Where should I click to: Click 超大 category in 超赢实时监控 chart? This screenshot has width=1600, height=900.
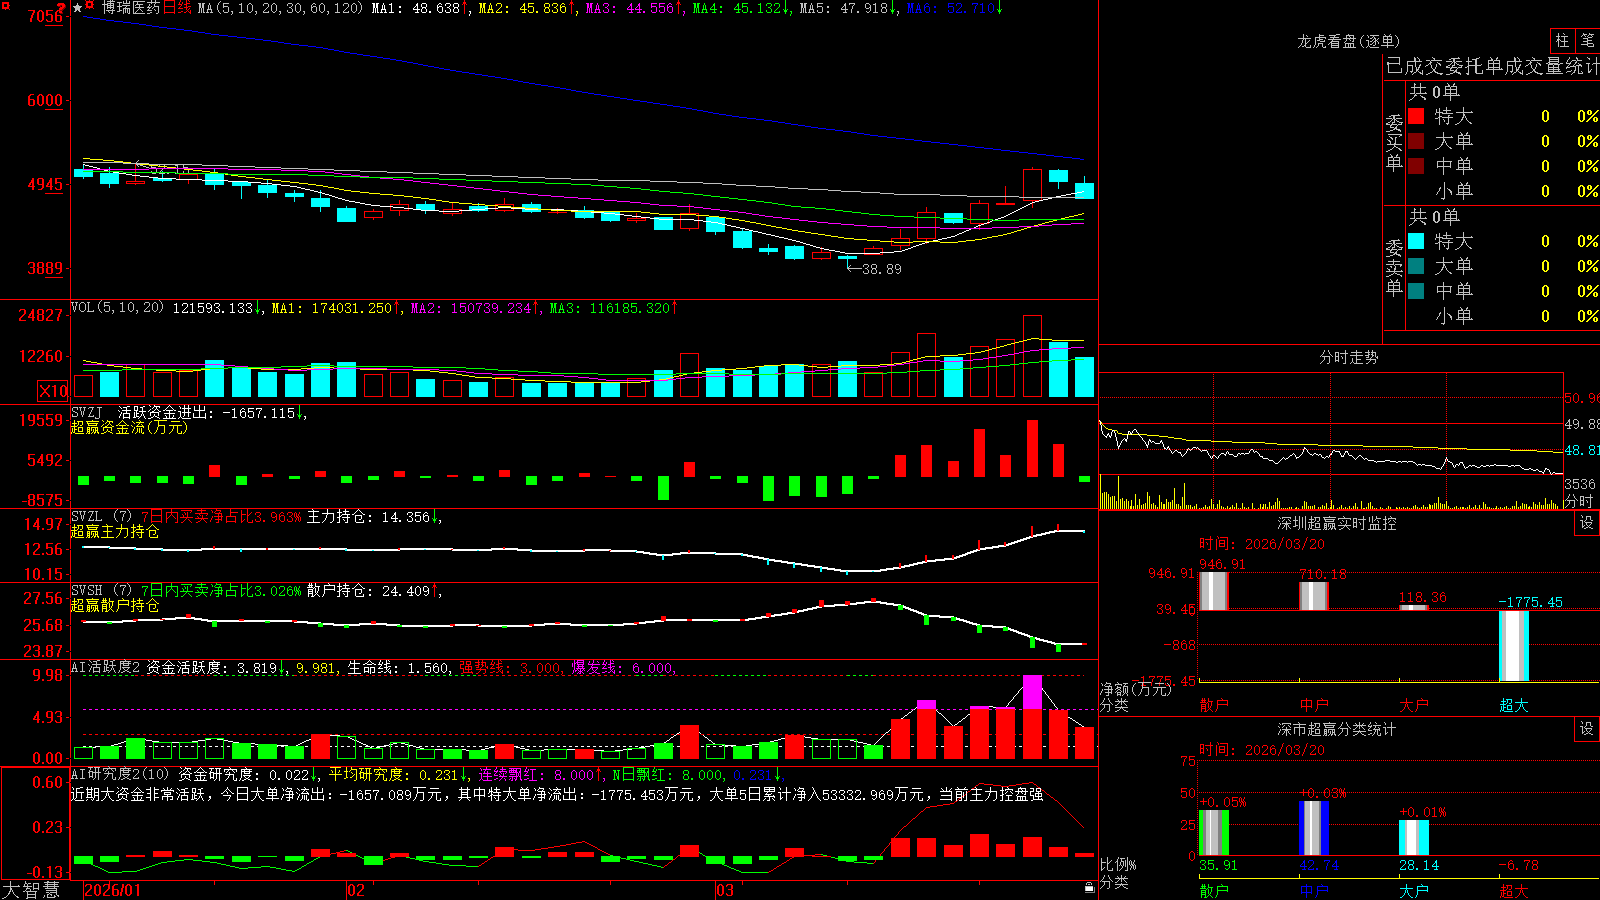[1514, 705]
